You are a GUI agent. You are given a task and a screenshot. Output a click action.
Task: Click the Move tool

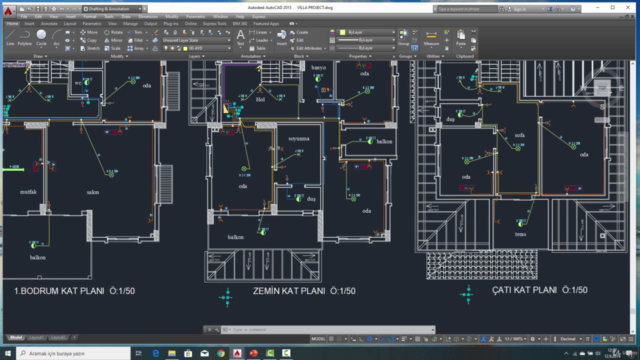(89, 32)
